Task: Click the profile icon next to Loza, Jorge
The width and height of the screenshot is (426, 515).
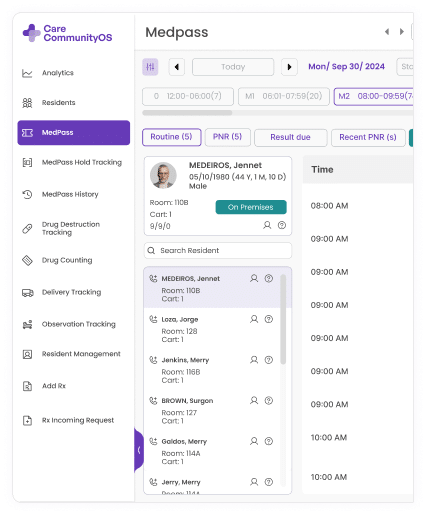Action: pos(254,319)
